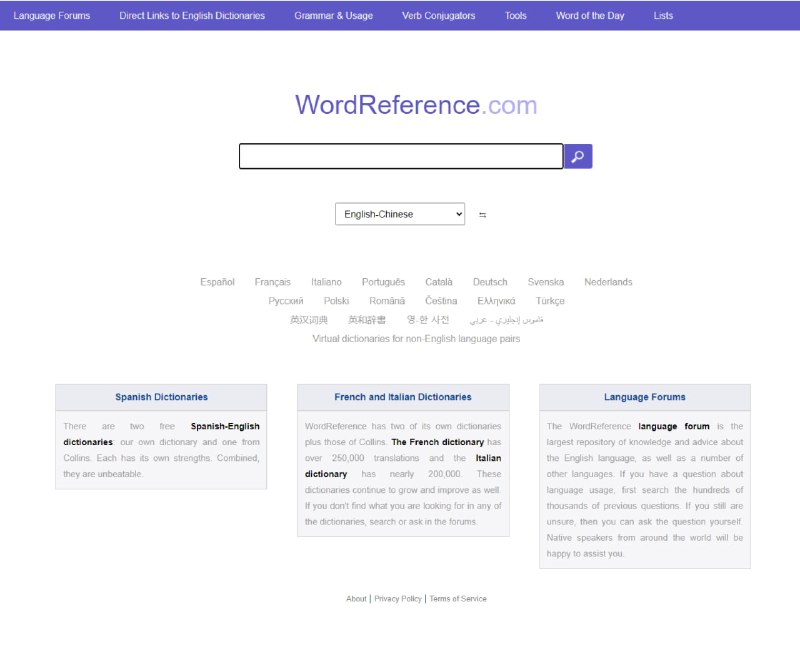Open Grammar & Usage menu
This screenshot has width=800, height=651.
333,15
